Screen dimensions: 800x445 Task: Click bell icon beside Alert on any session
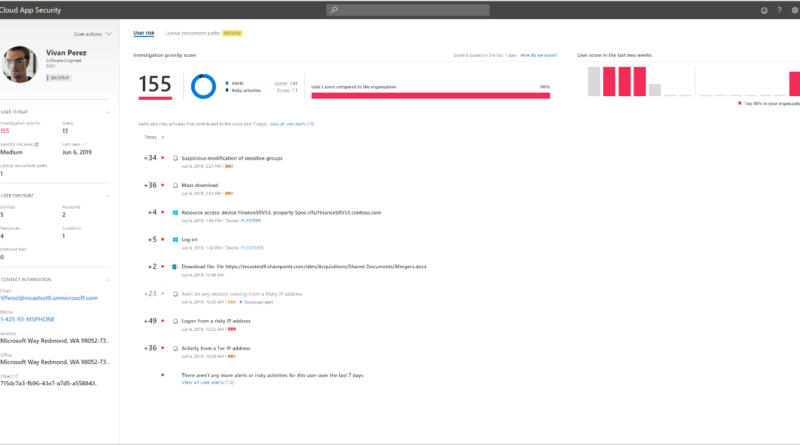[x=176, y=294]
